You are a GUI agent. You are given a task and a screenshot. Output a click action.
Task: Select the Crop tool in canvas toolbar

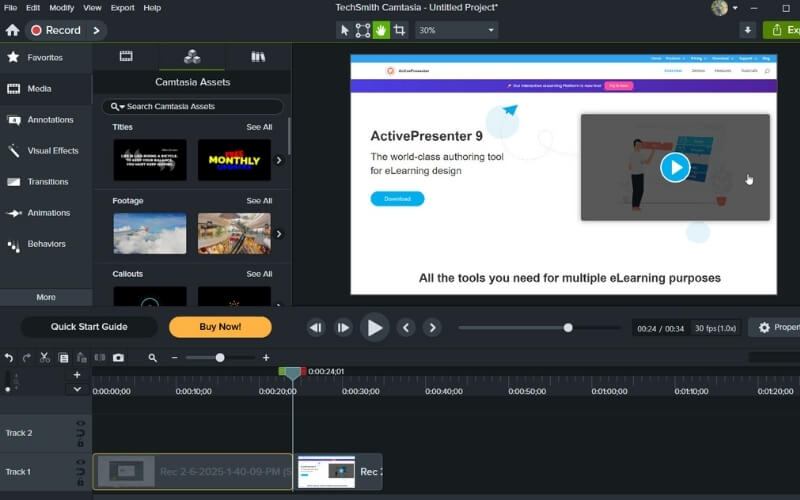click(x=399, y=30)
